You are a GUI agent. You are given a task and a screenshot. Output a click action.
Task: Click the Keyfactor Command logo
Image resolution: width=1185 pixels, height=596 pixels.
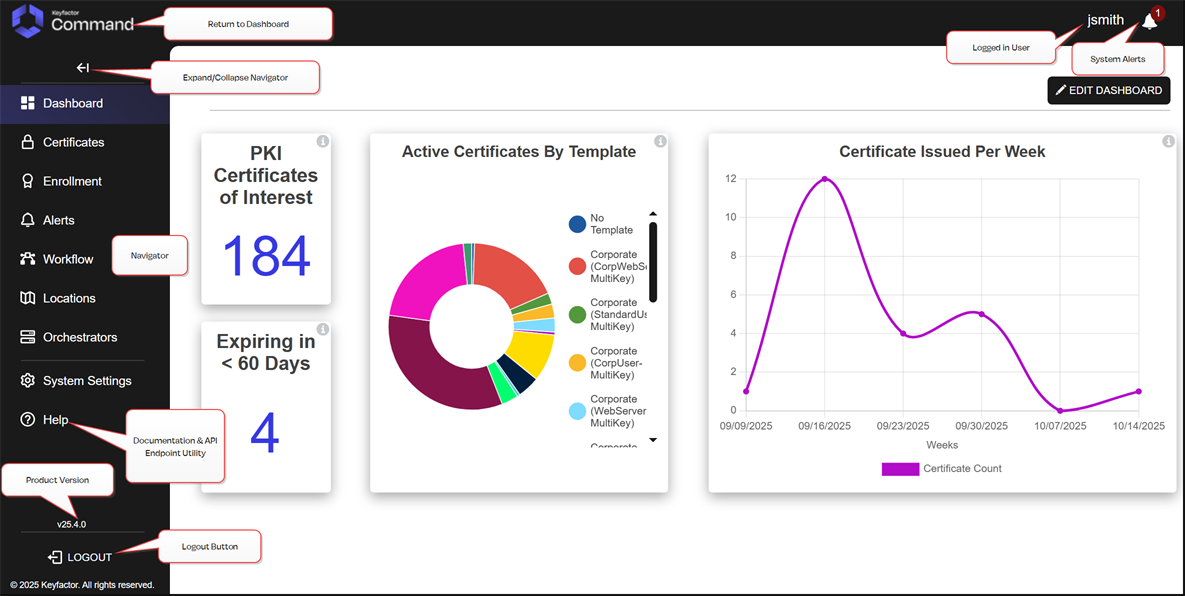[x=72, y=21]
